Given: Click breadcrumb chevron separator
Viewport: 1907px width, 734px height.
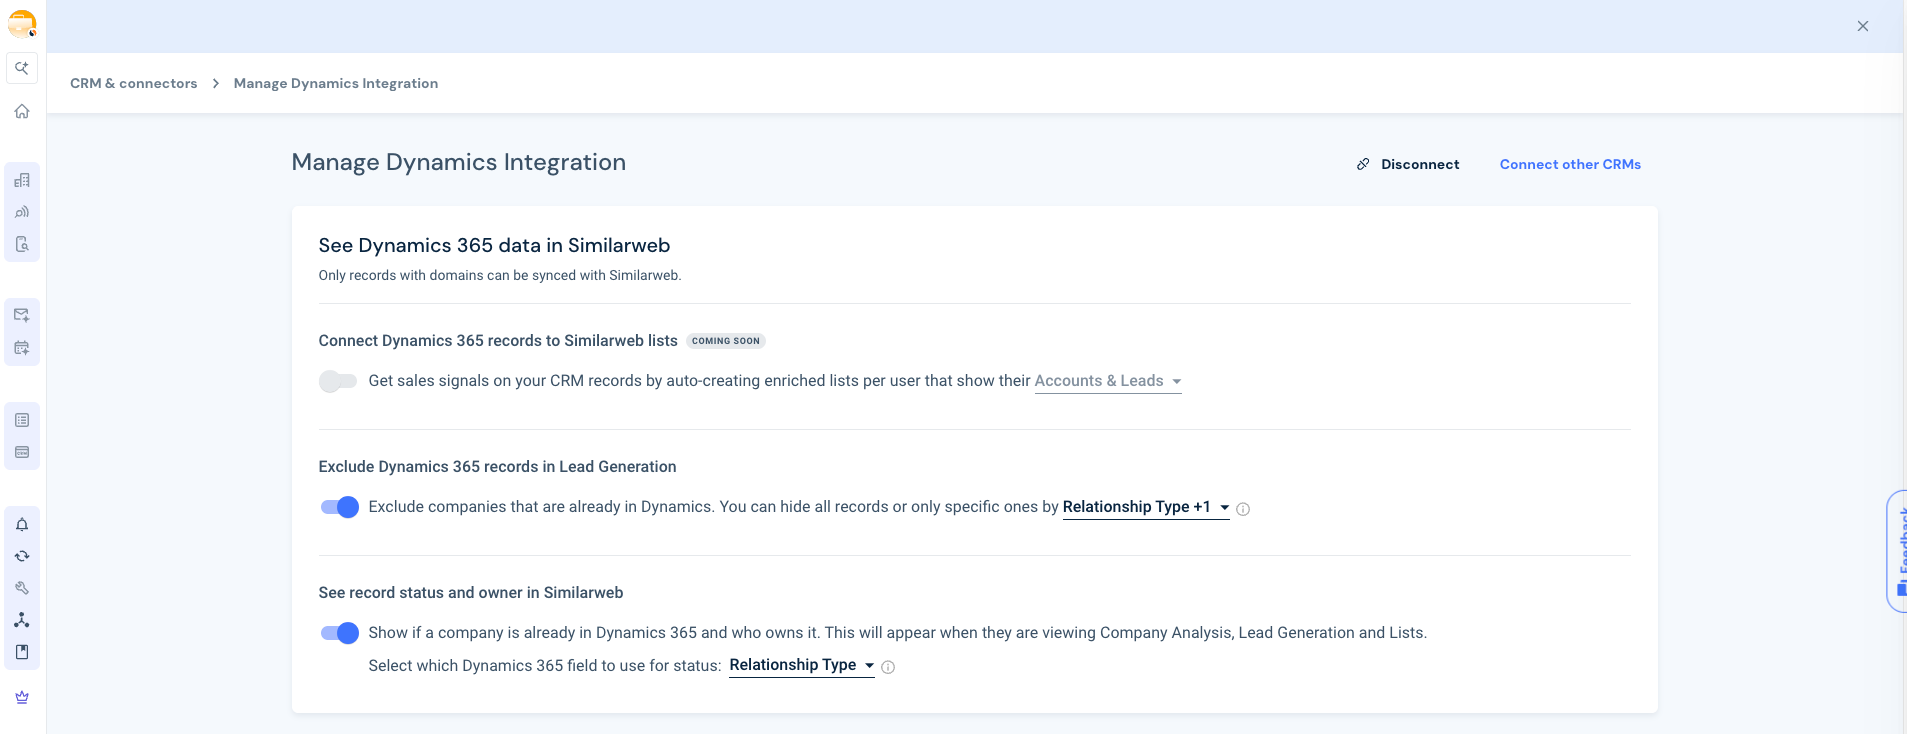Looking at the screenshot, I should click(x=216, y=83).
